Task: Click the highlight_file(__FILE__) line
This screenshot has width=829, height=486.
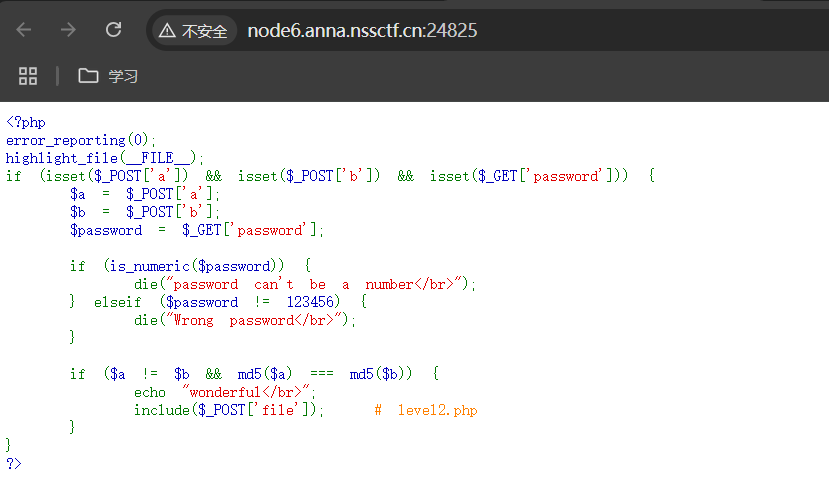Action: (x=104, y=158)
